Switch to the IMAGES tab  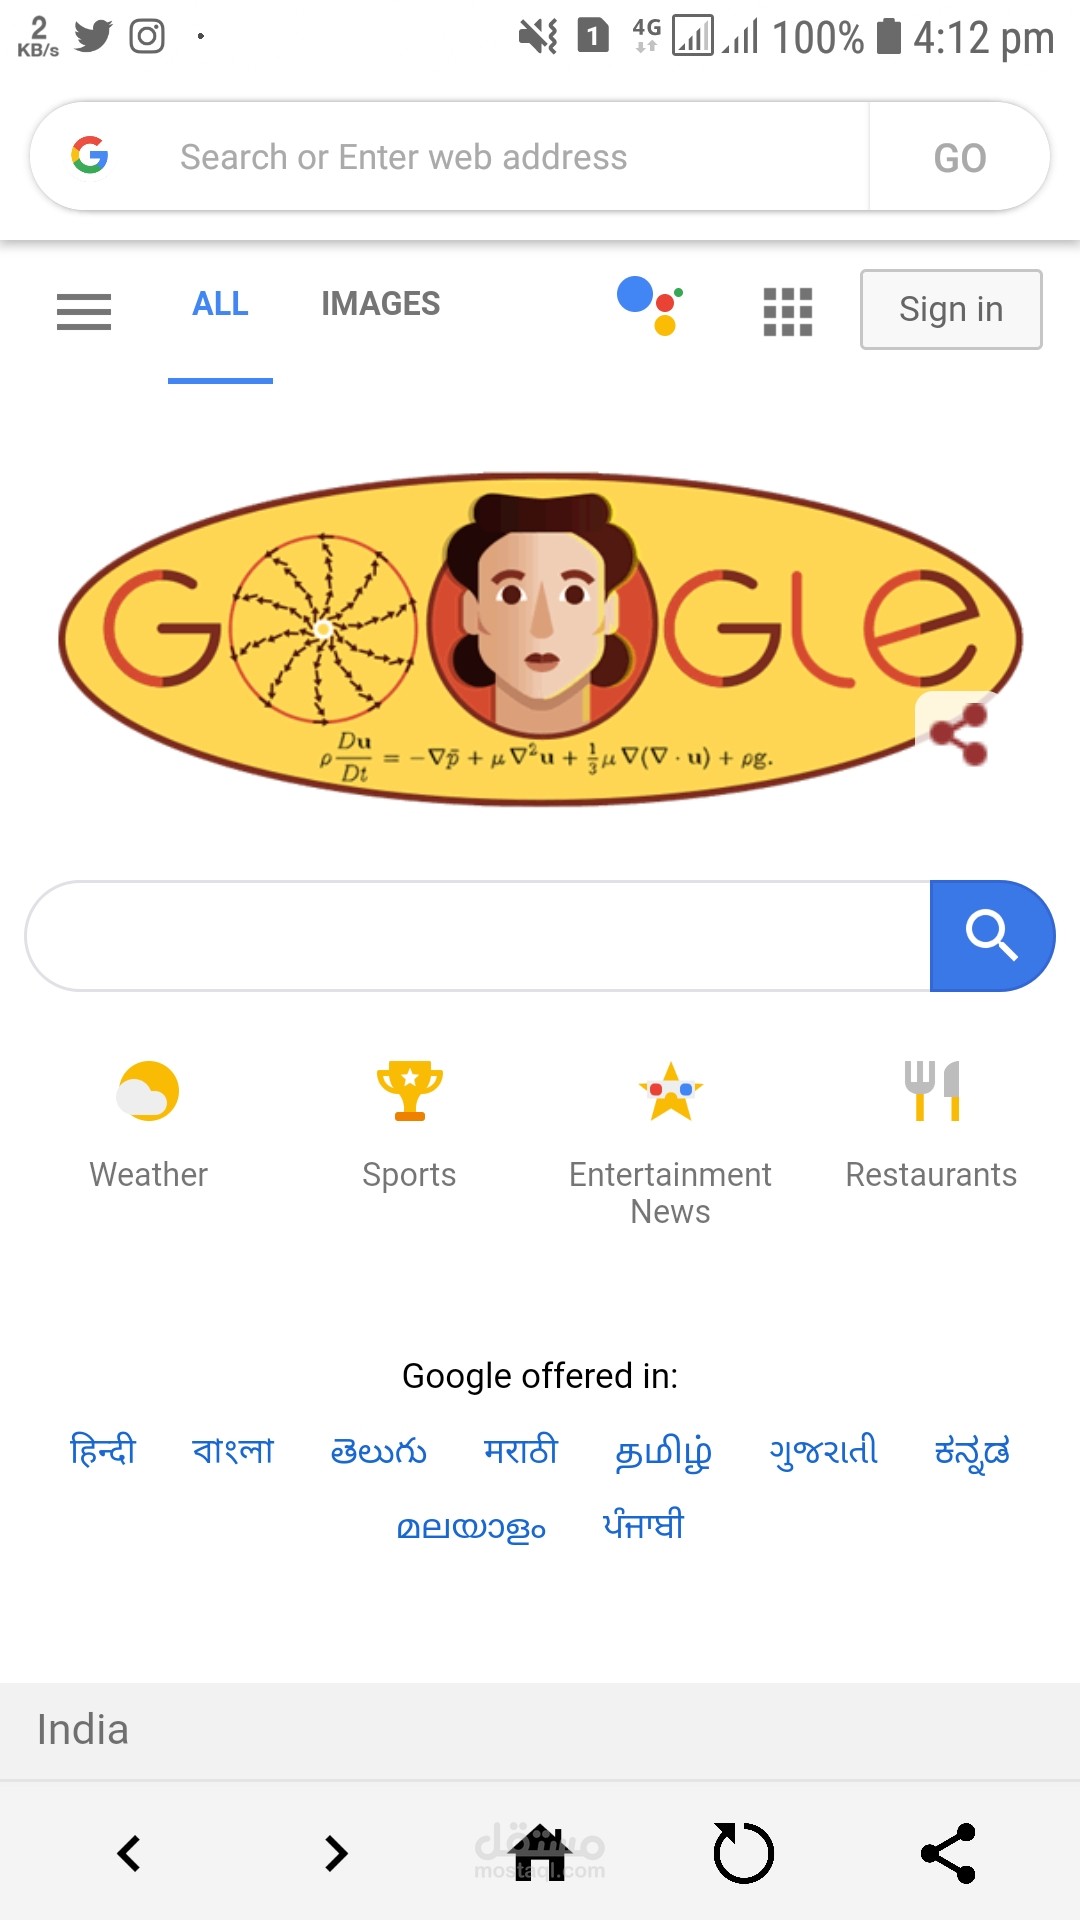380,303
